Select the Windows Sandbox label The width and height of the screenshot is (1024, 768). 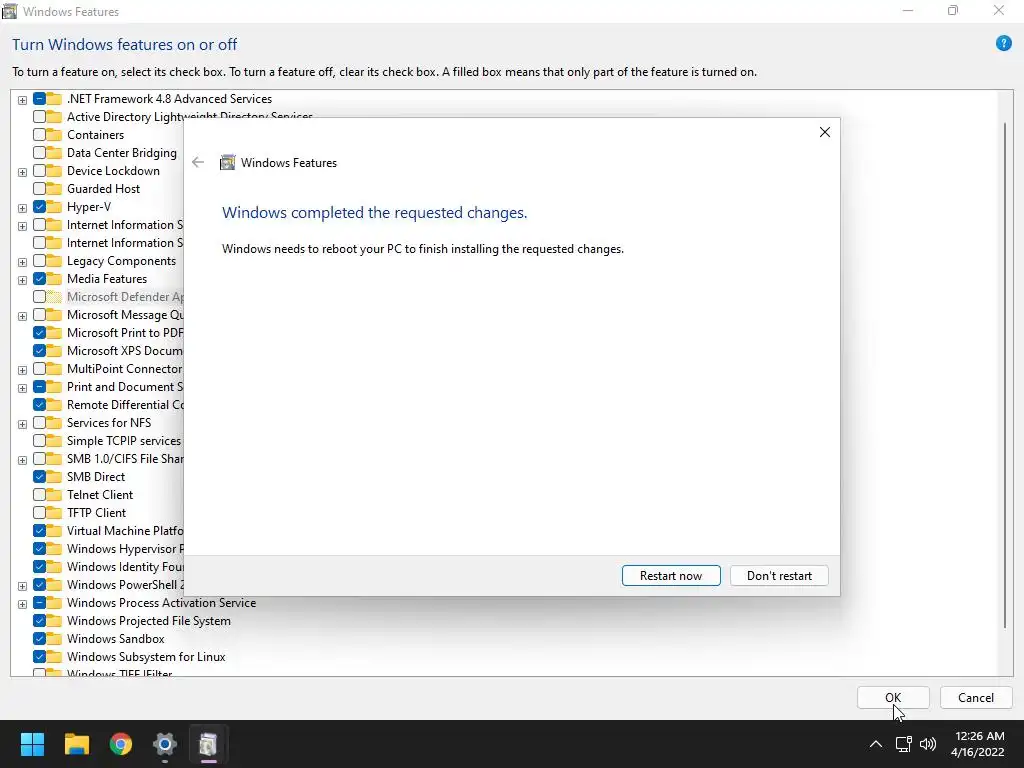116,639
